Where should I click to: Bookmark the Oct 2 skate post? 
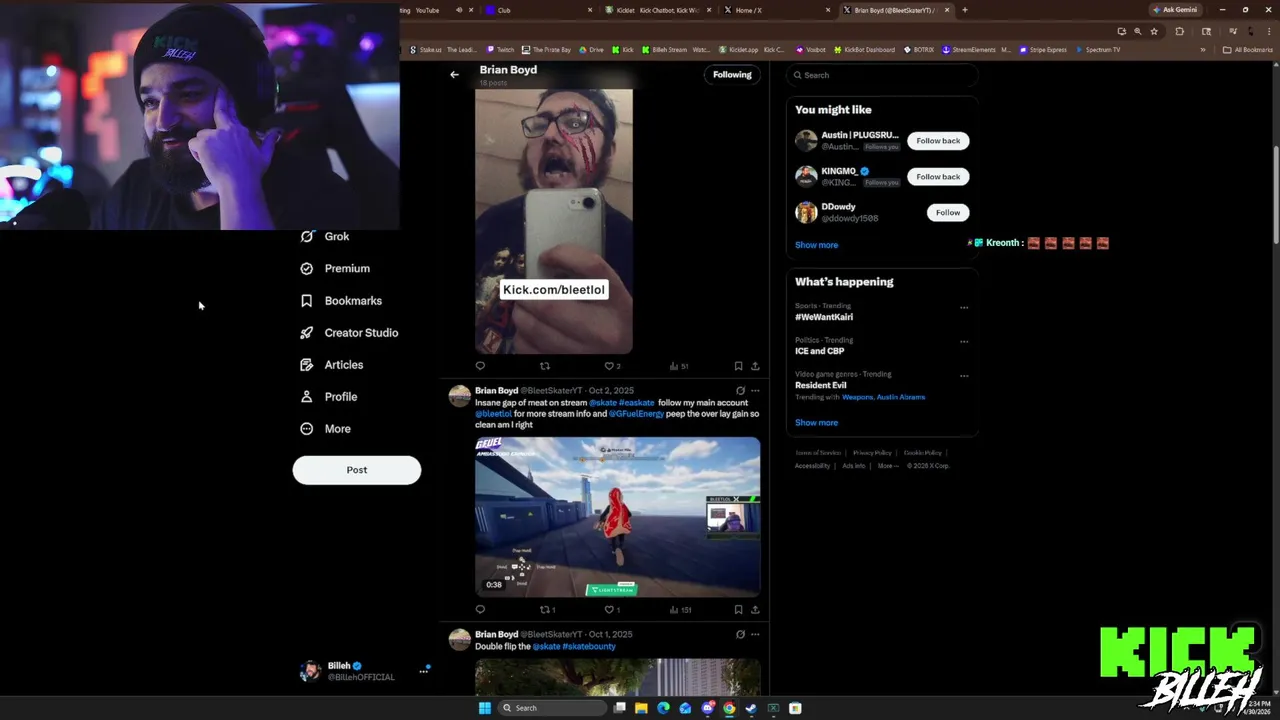[x=738, y=610]
